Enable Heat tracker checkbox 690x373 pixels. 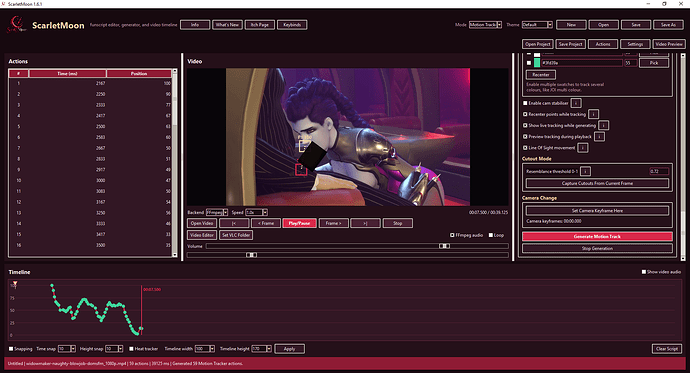pyautogui.click(x=131, y=349)
